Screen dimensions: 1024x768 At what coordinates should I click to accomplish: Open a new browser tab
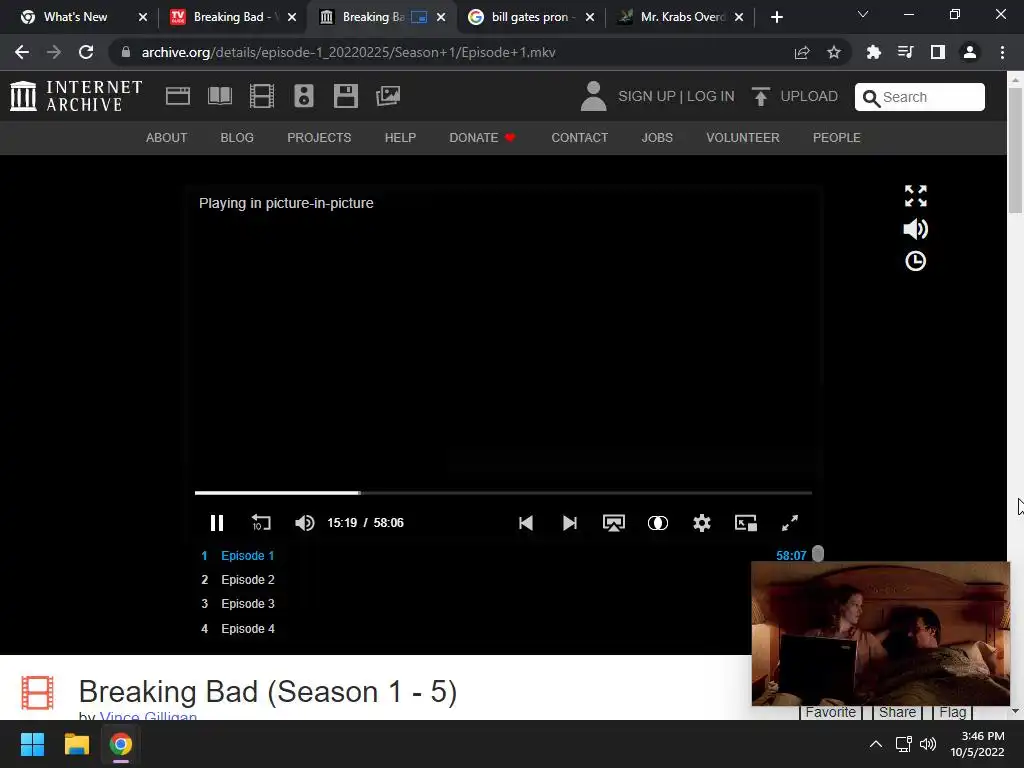776,17
